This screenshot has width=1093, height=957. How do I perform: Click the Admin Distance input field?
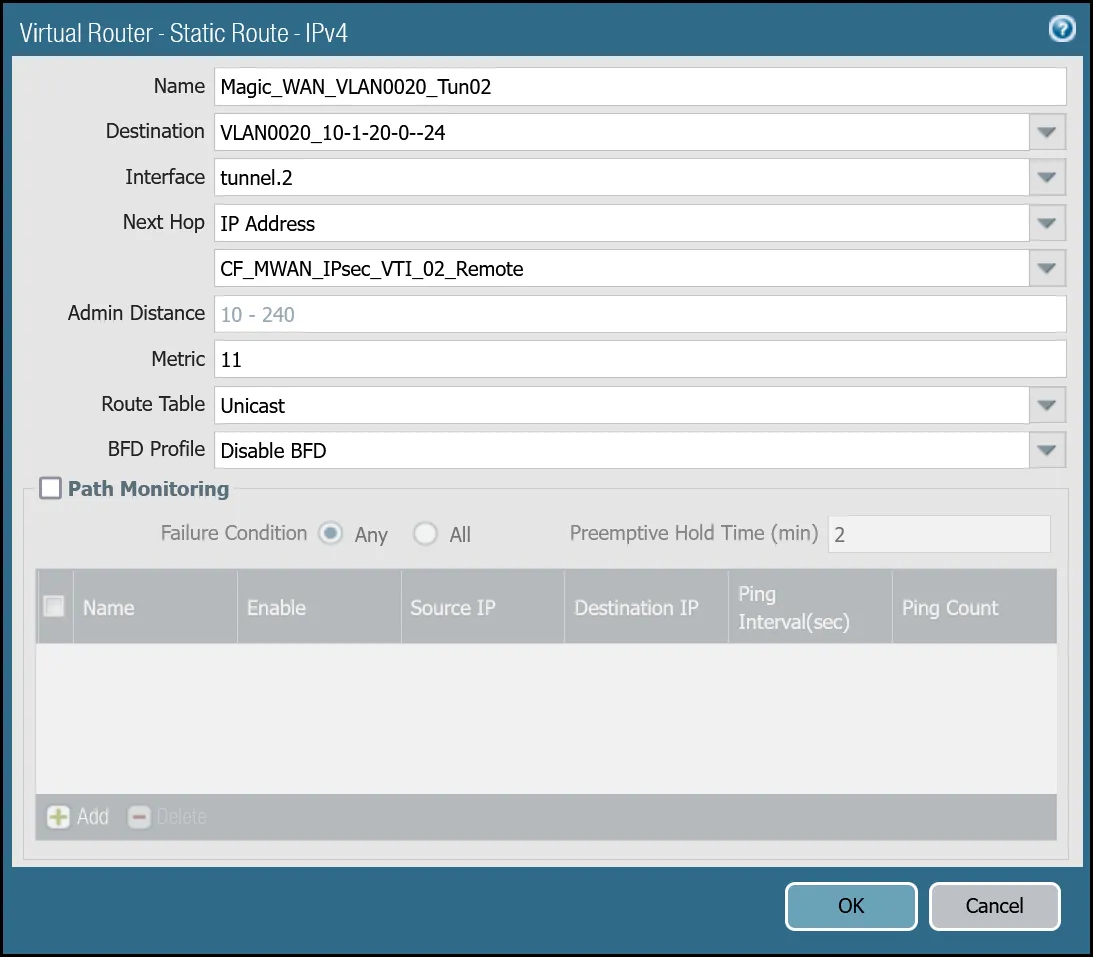pos(640,314)
